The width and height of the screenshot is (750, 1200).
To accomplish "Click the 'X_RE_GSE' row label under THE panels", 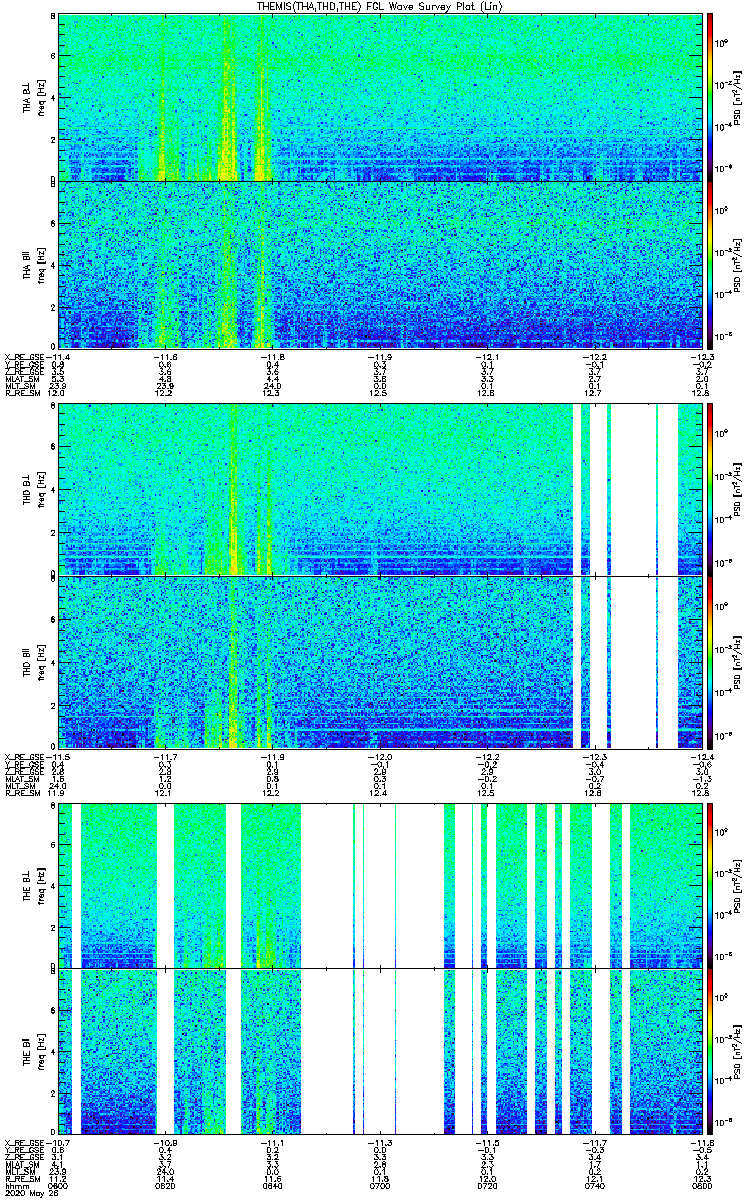I will click(x=23, y=1142).
